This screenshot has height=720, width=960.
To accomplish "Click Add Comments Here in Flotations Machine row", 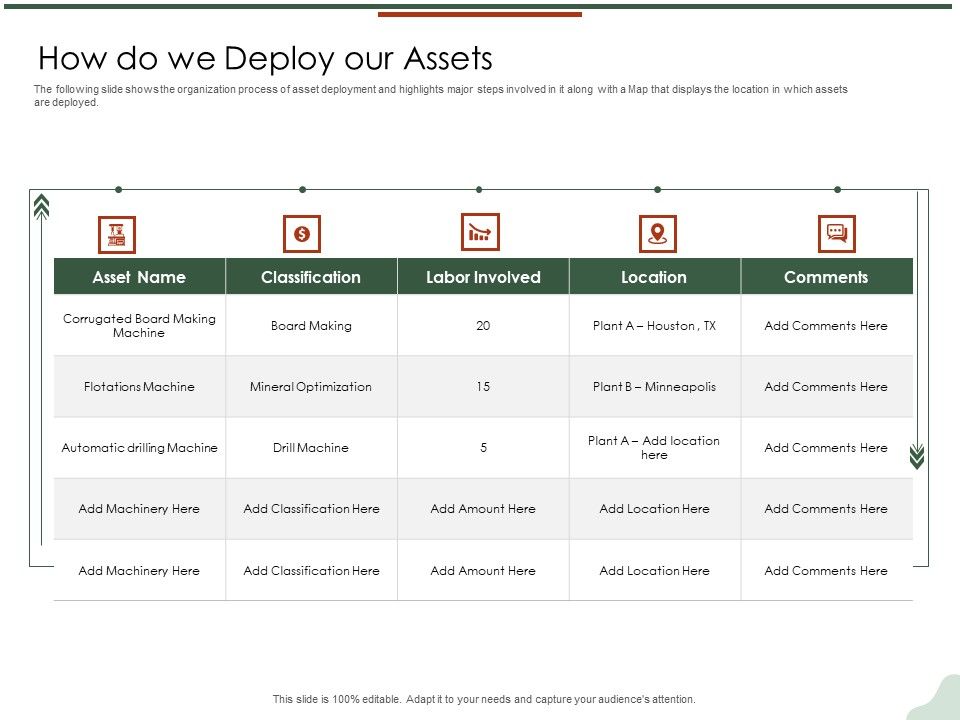I will tap(826, 386).
